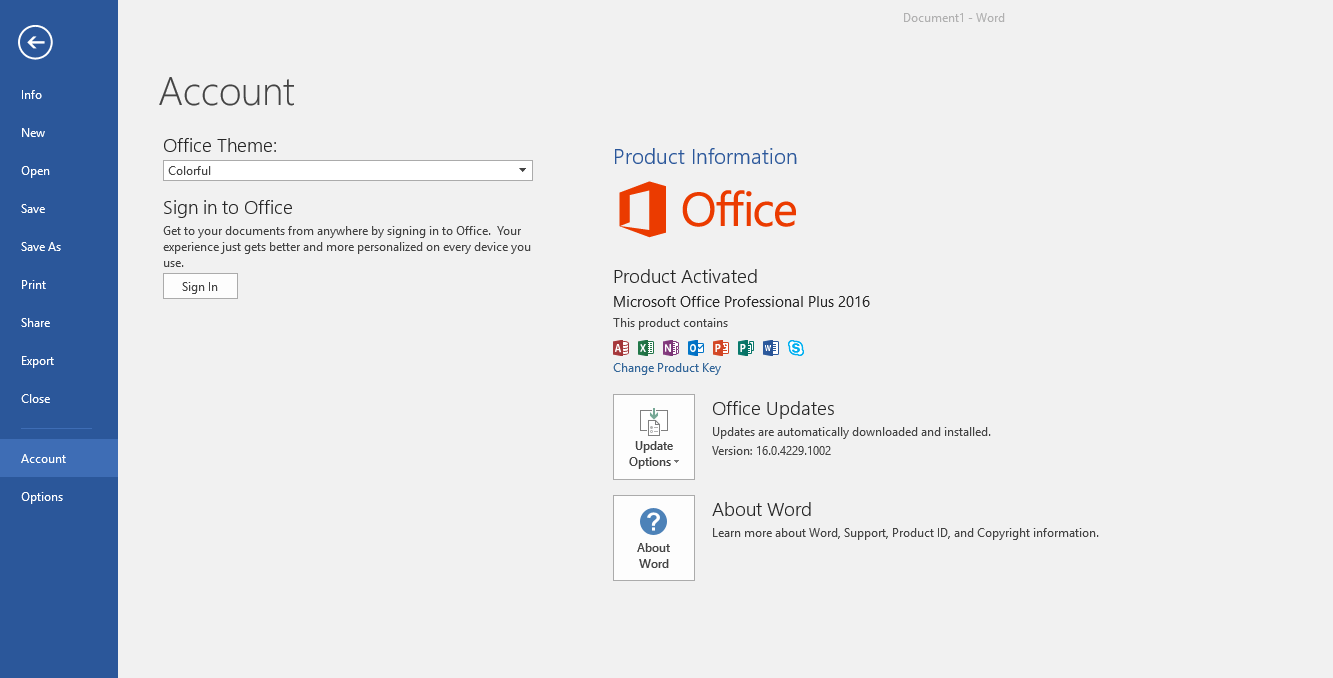
Task: Click the Office Updates heading
Action: 773,409
